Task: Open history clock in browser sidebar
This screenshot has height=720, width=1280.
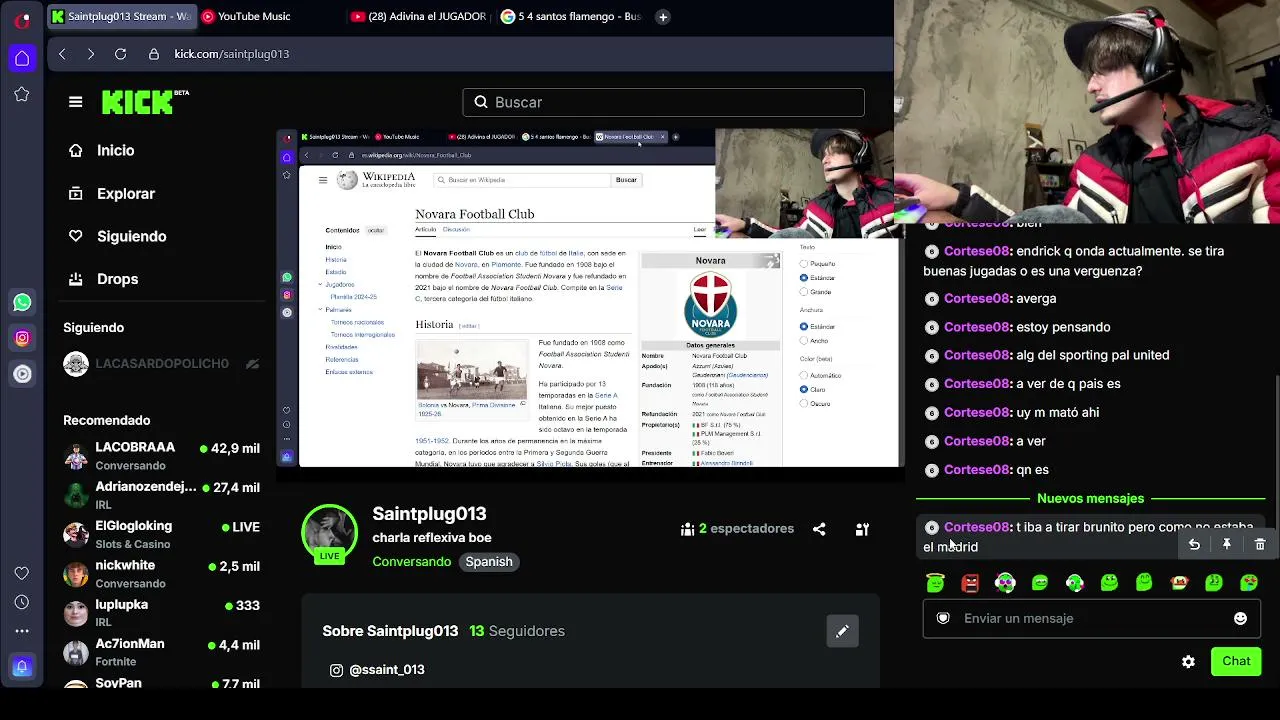Action: [x=22, y=602]
